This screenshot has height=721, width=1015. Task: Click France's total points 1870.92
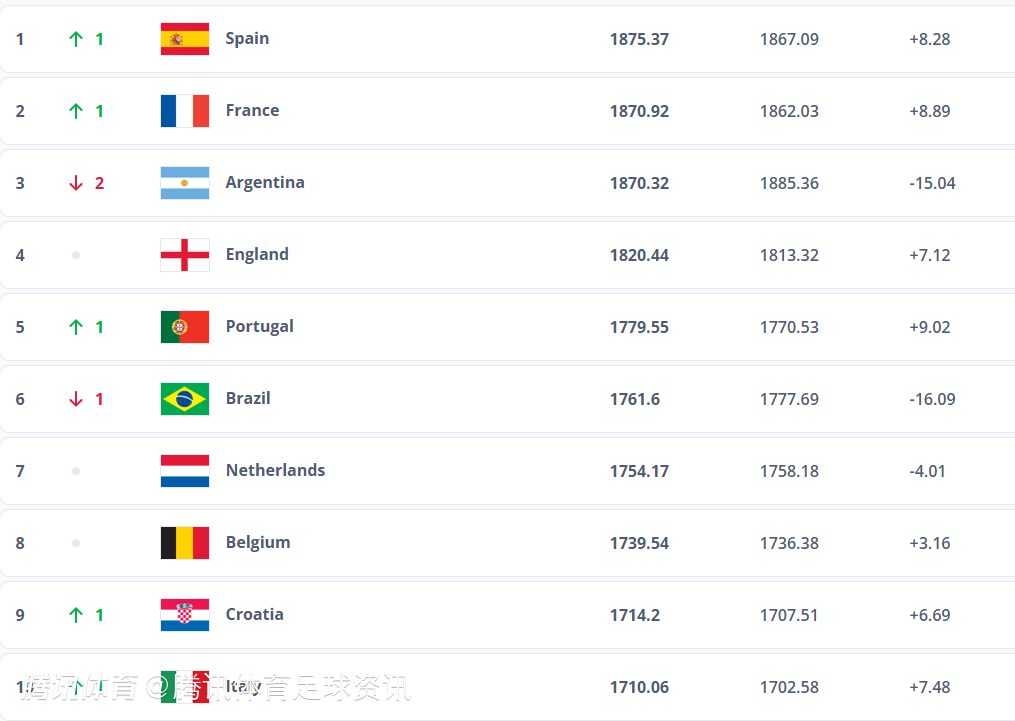tap(639, 111)
